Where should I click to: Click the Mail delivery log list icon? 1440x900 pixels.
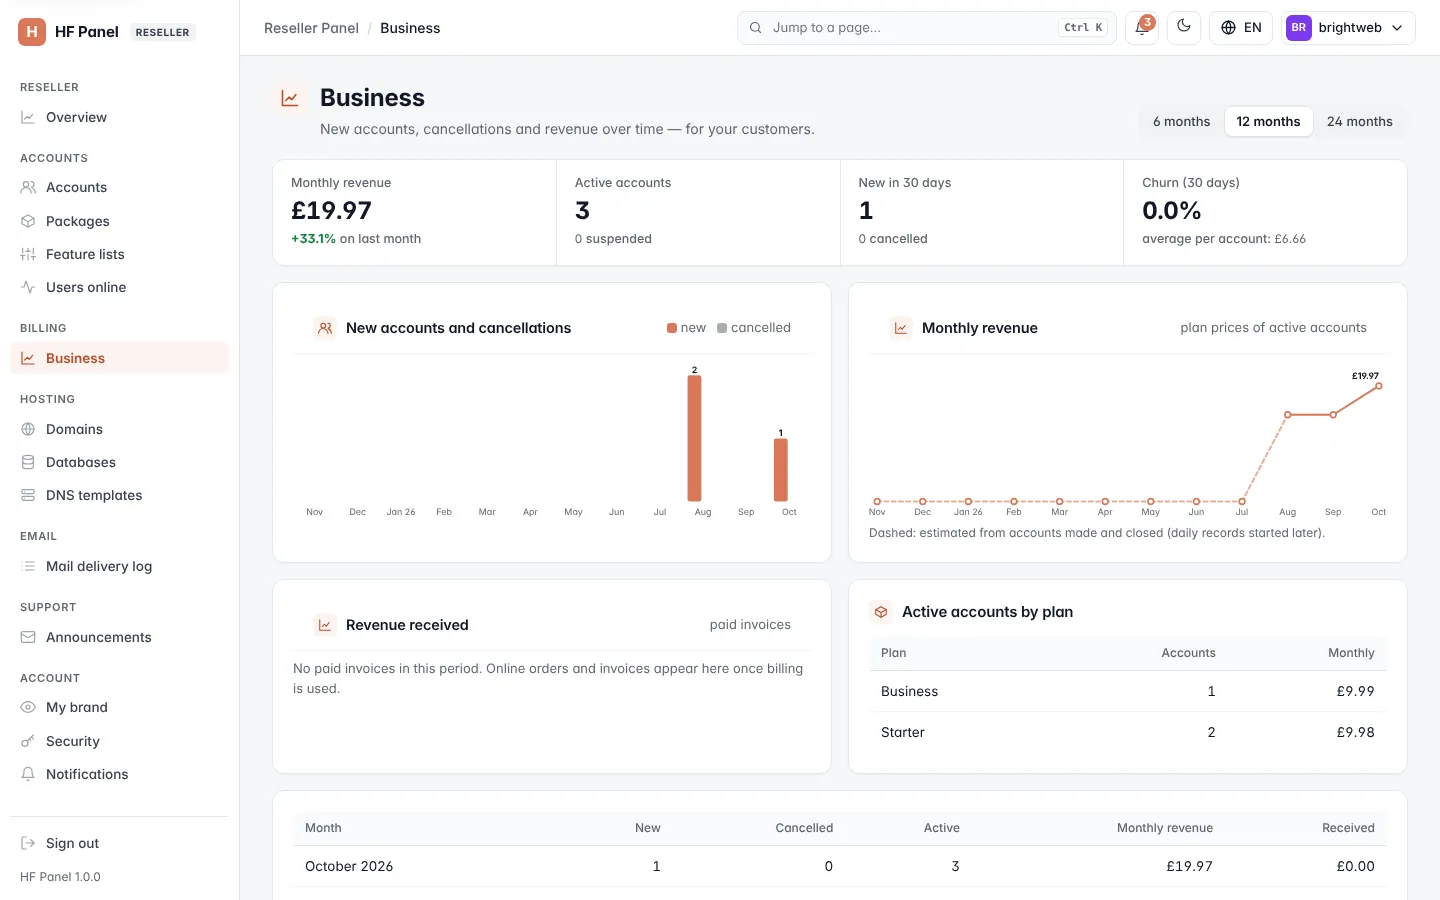coord(28,566)
